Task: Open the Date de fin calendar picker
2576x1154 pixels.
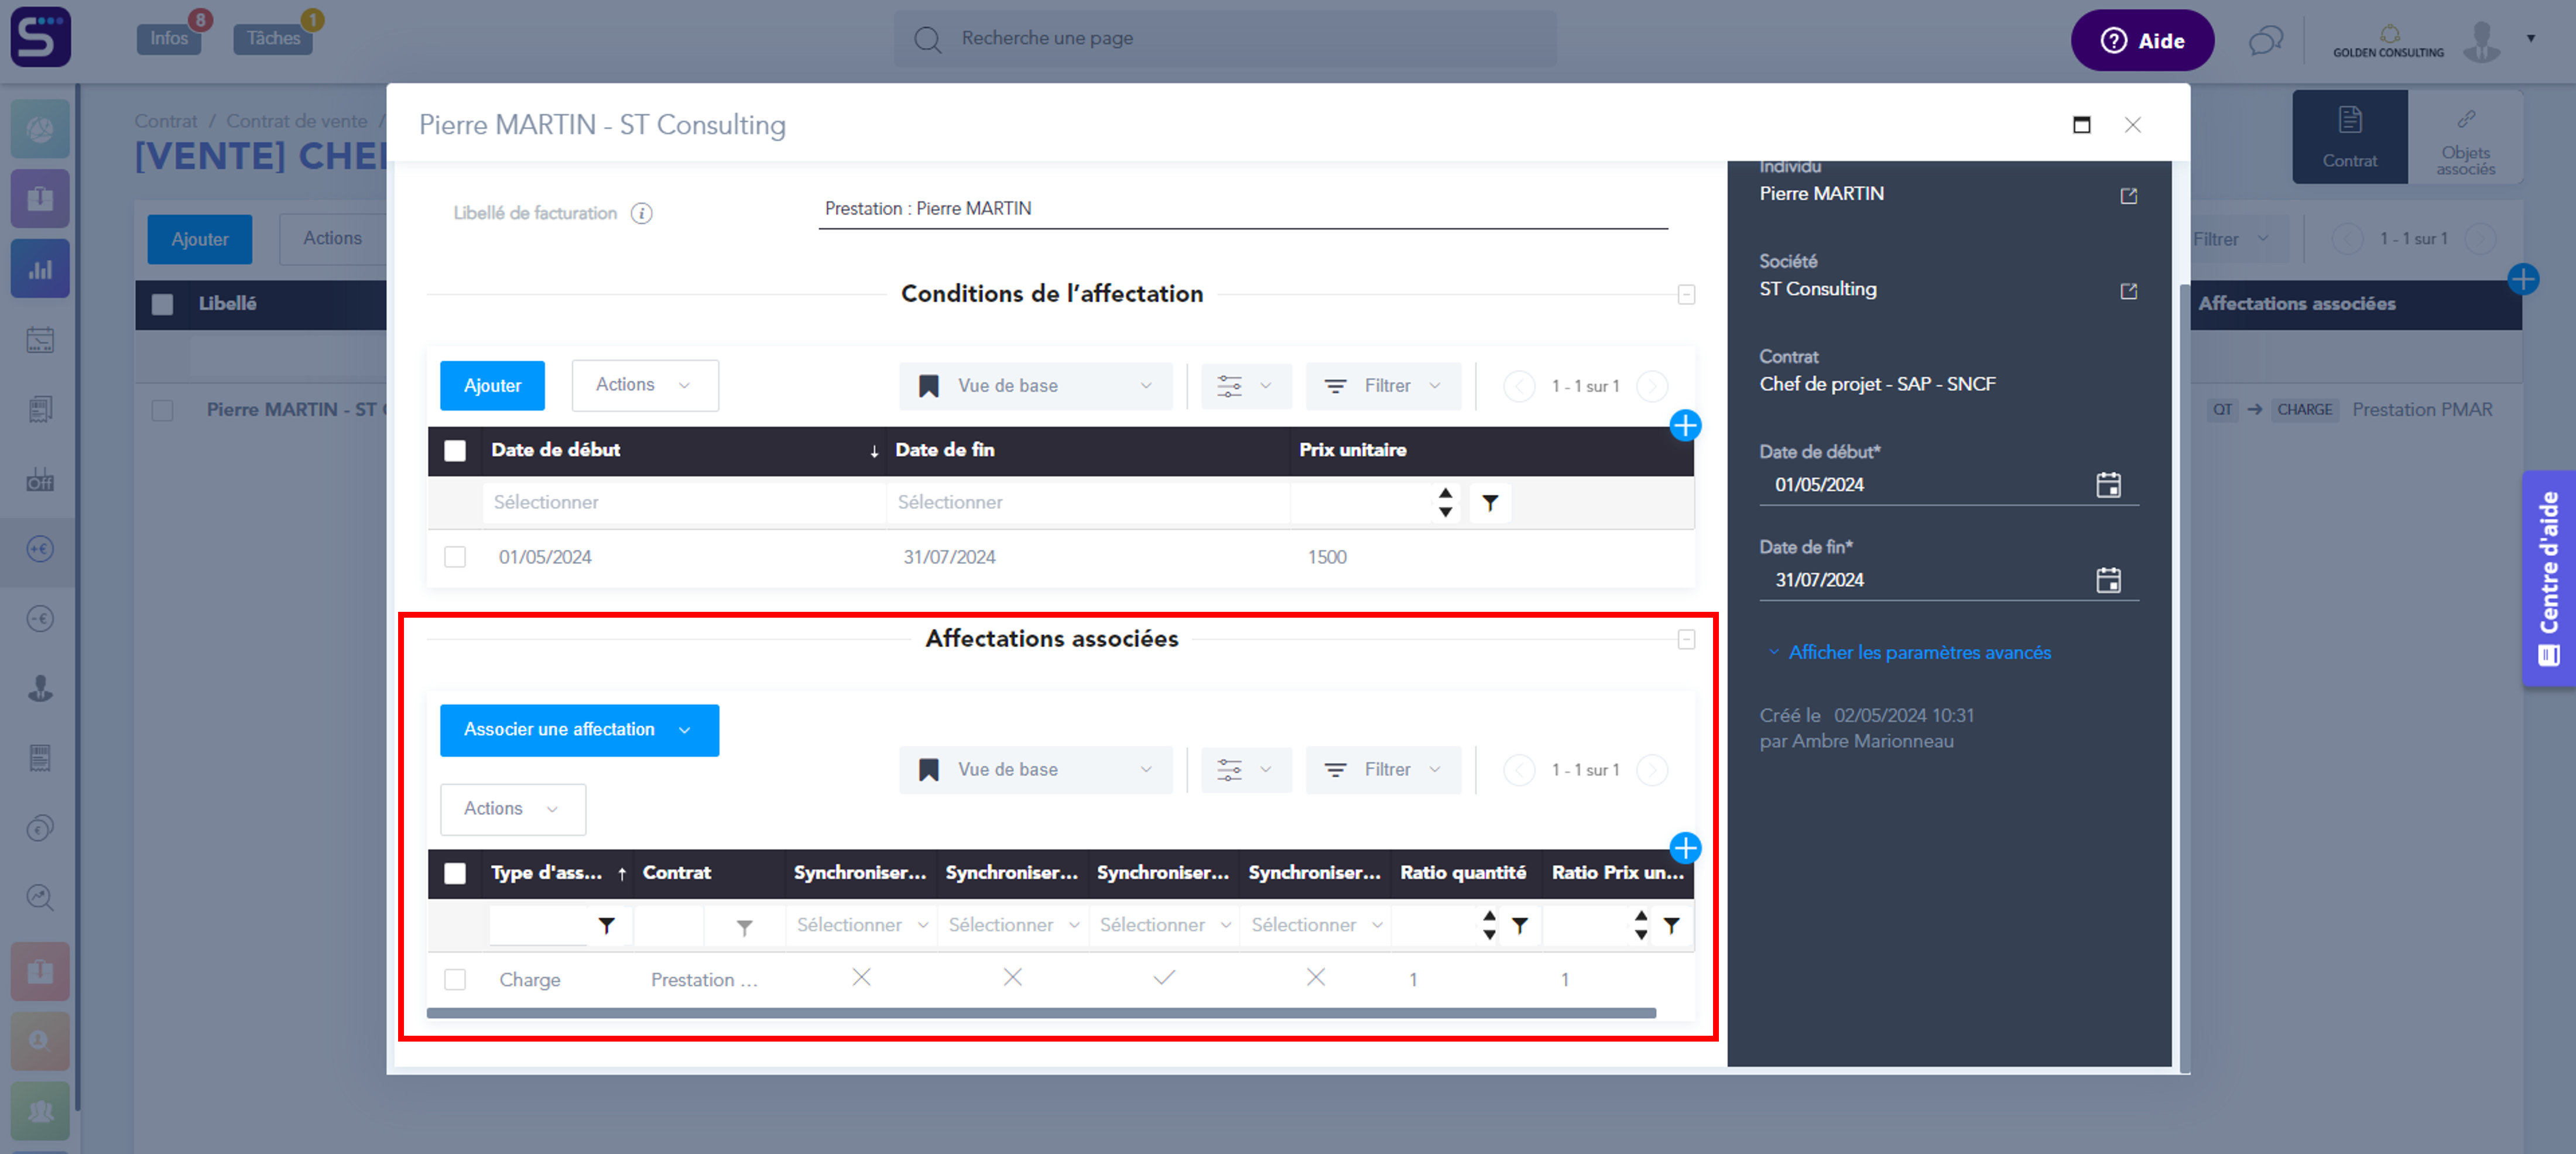Action: pos(2108,580)
